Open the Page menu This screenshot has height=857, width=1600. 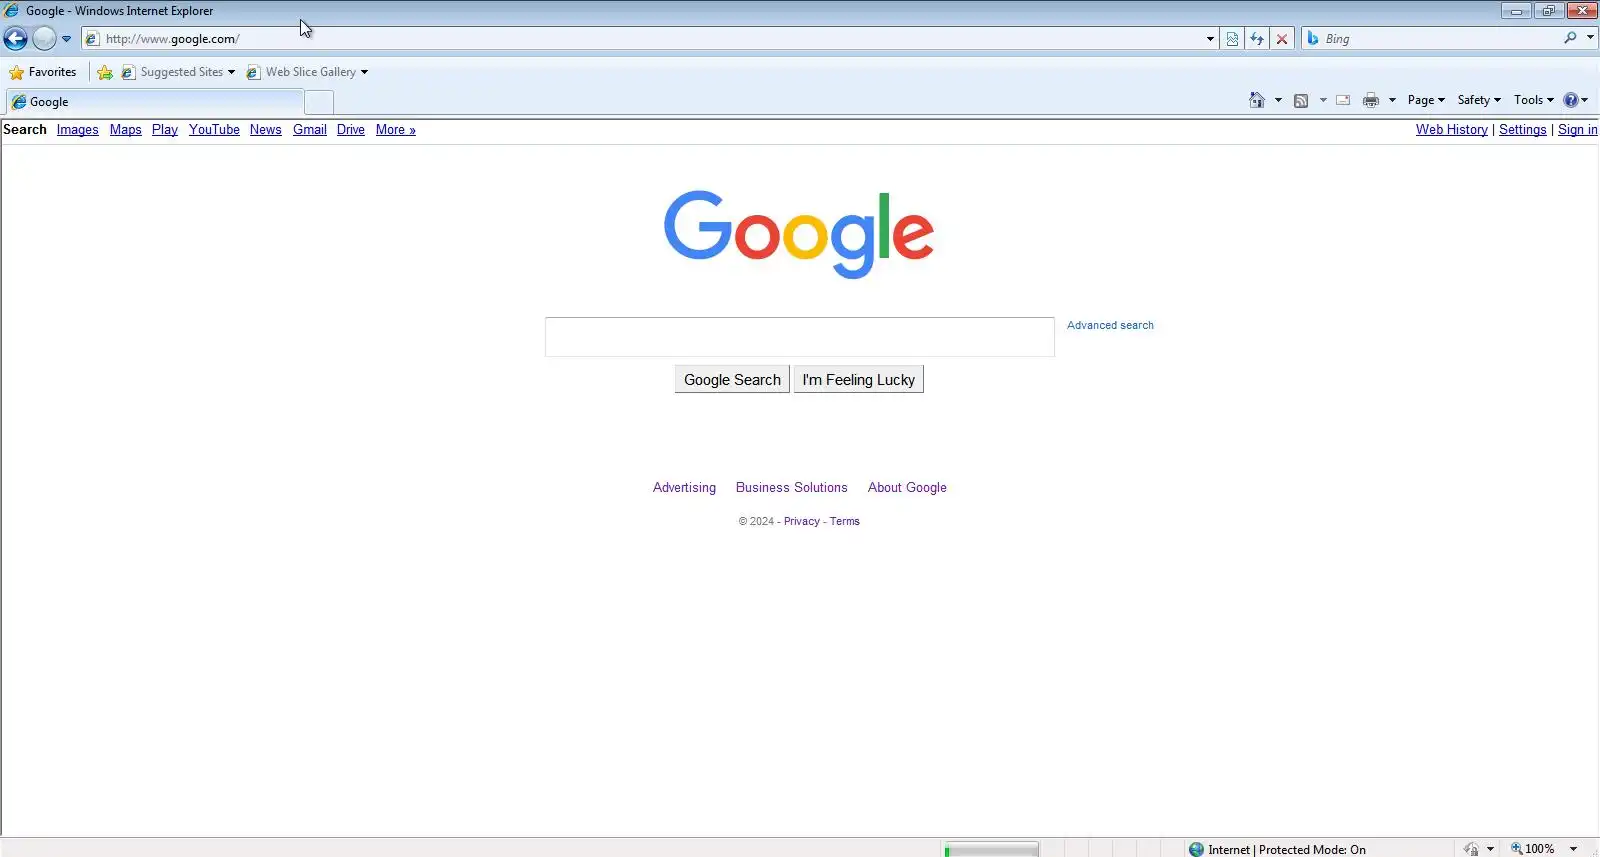[x=1426, y=100]
